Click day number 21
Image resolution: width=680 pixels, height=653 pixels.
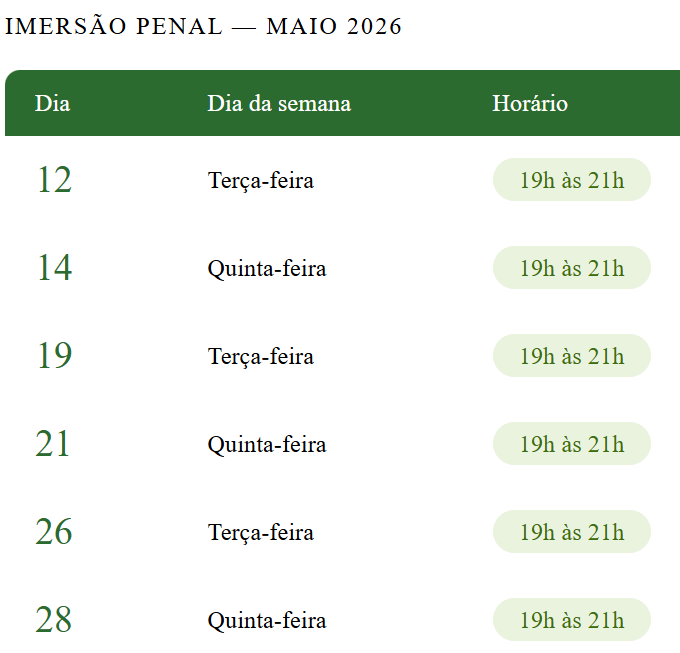tap(54, 444)
